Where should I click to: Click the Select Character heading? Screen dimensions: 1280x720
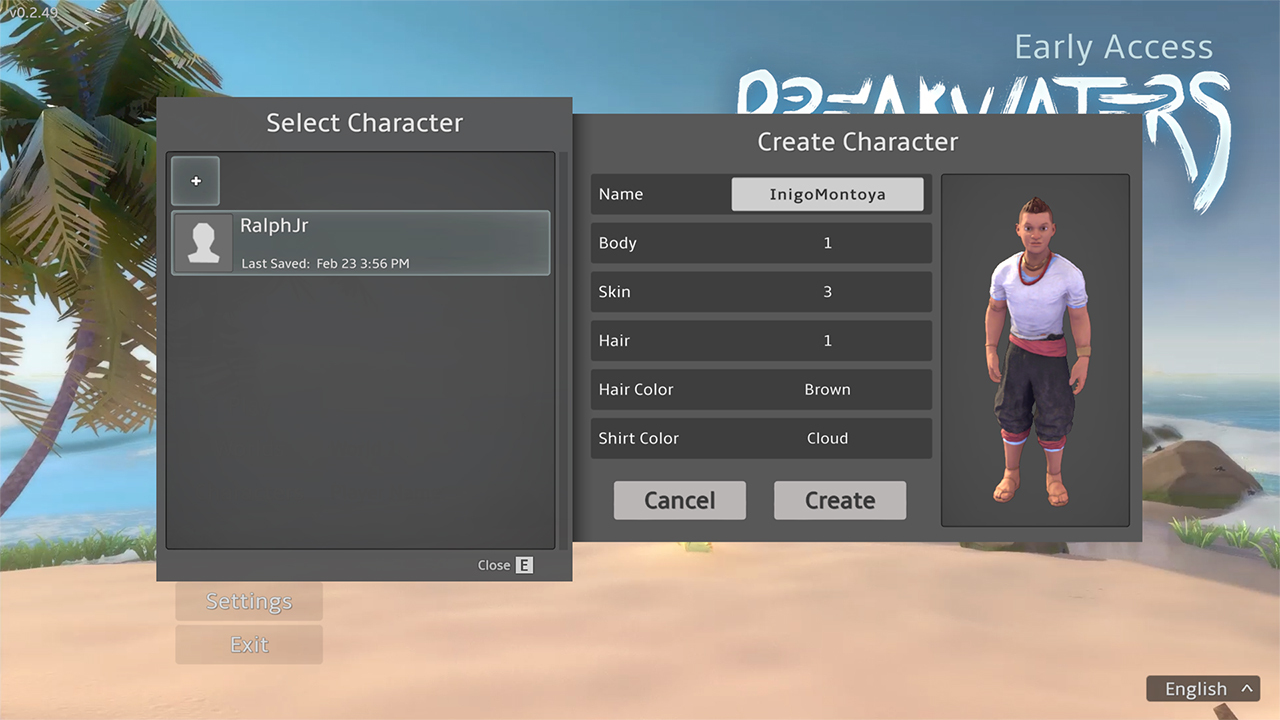[x=364, y=123]
